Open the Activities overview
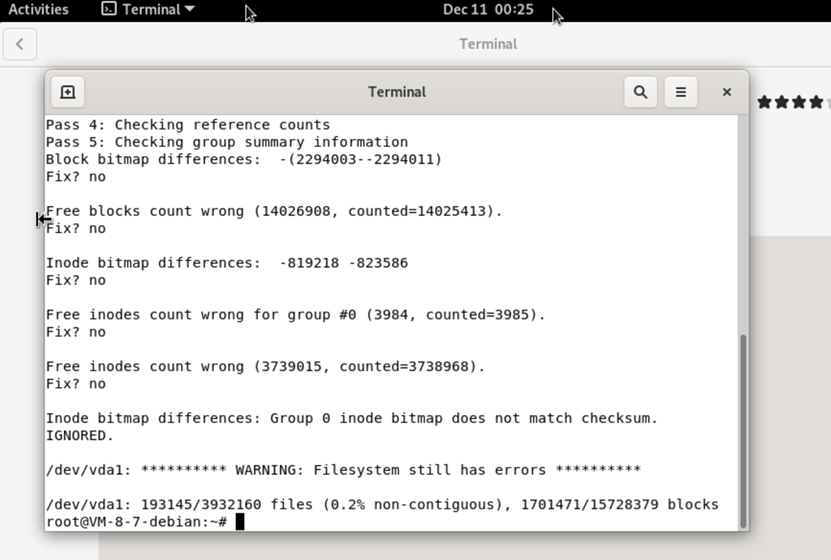Viewport: 831px width, 560px height. 38,10
